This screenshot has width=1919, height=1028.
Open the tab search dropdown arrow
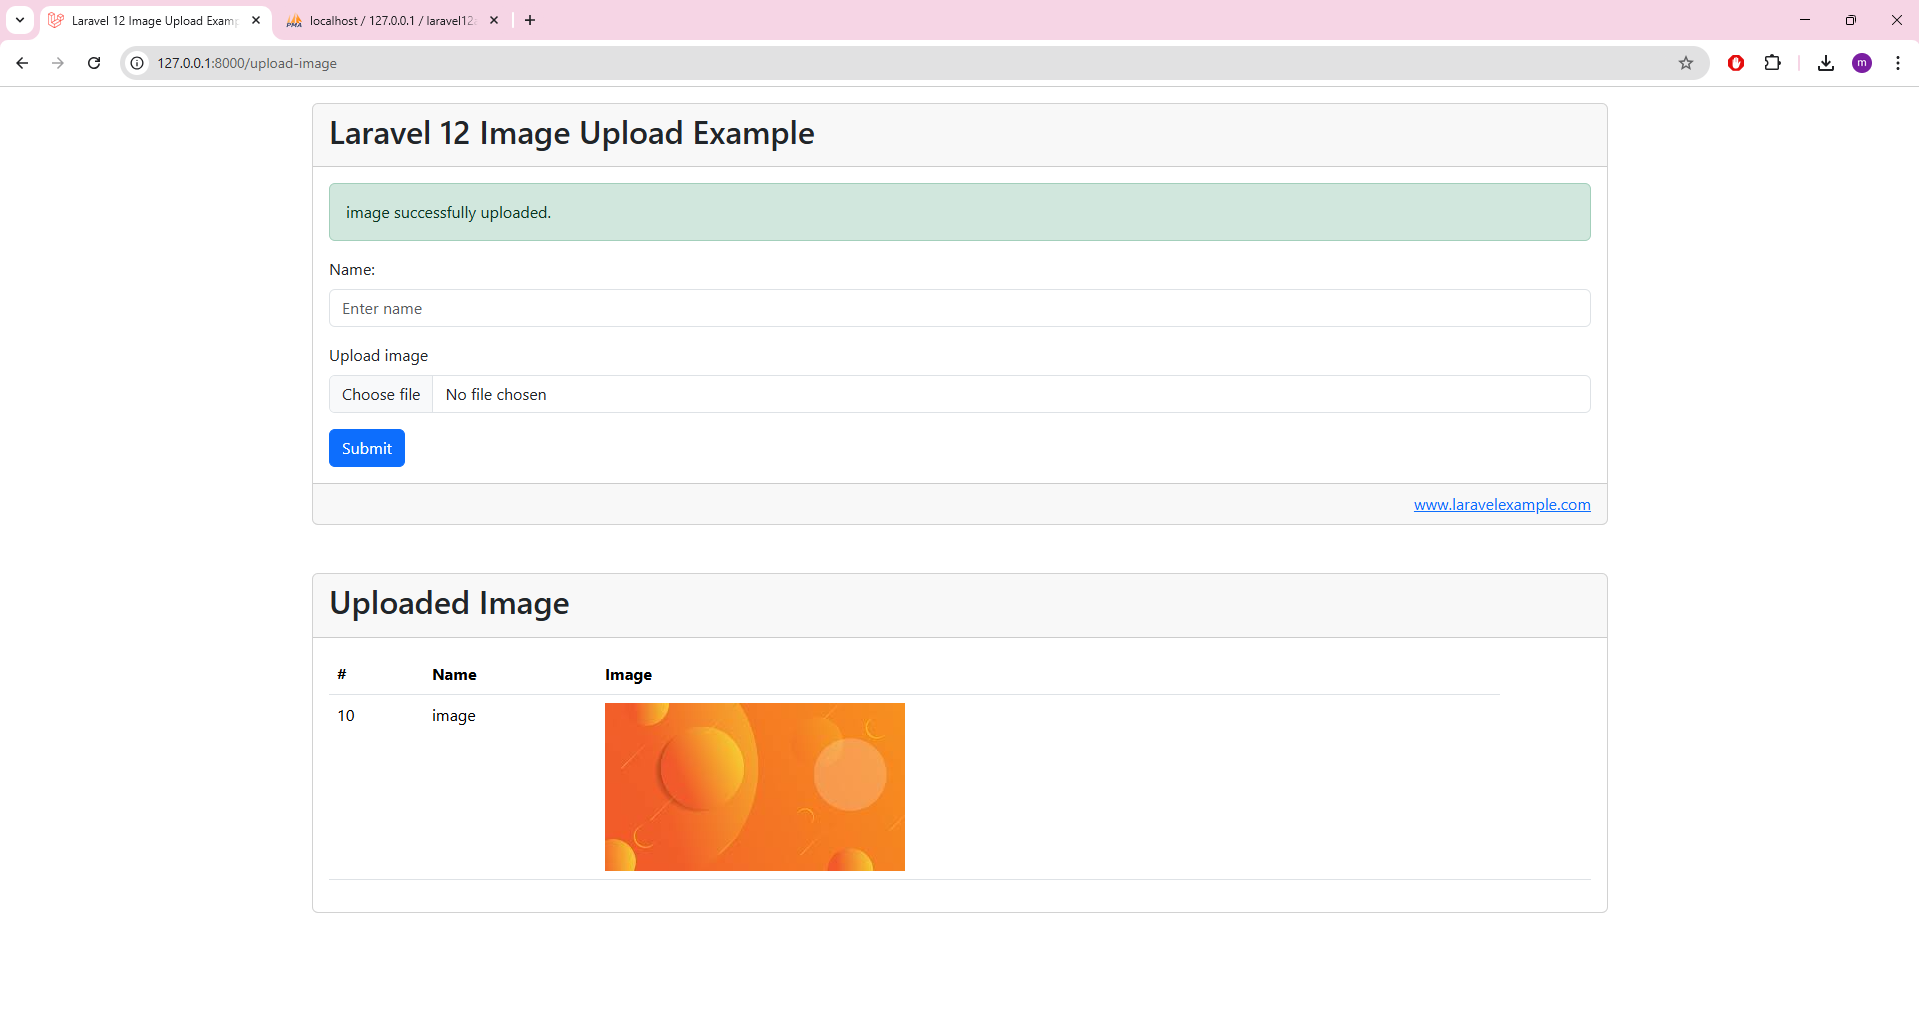(x=20, y=20)
